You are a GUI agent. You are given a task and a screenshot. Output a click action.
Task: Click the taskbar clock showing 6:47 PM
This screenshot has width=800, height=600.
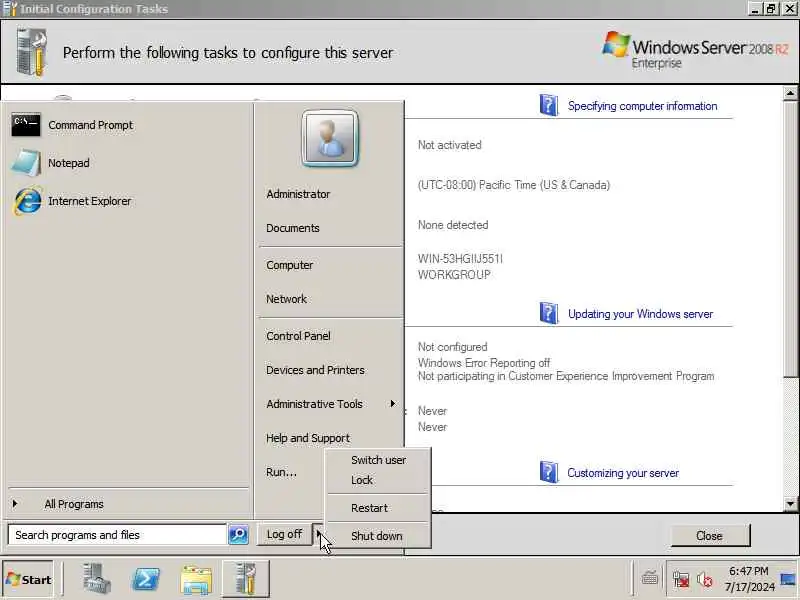[x=749, y=579]
